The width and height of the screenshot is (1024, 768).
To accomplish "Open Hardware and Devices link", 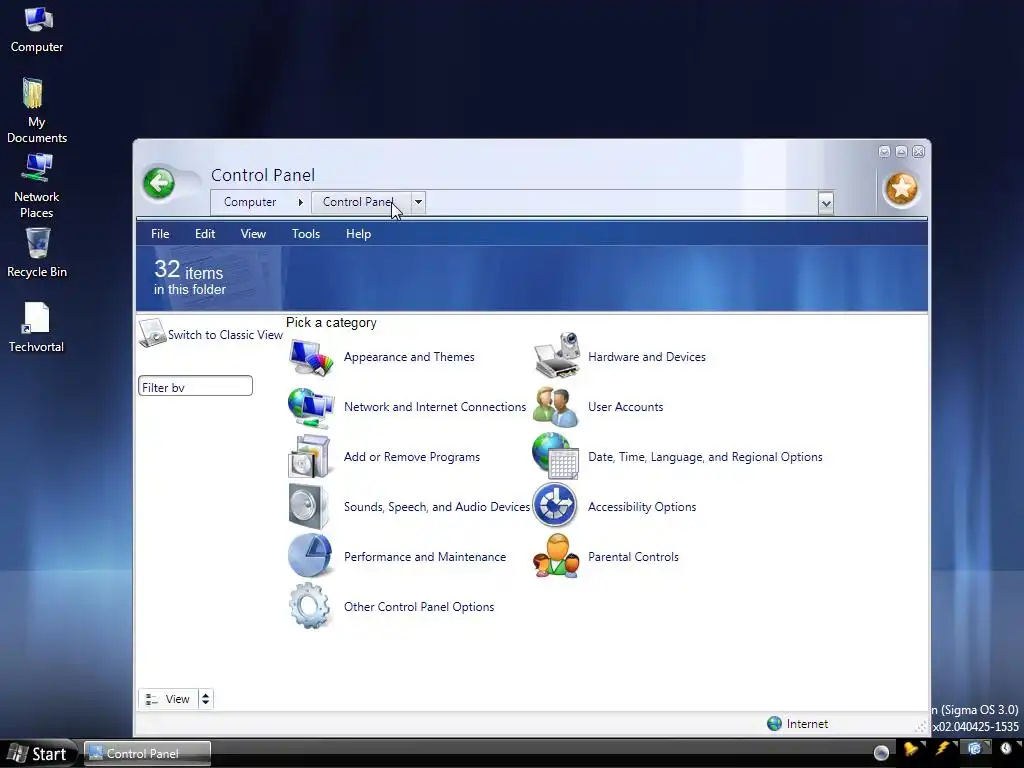I will click(x=647, y=357).
